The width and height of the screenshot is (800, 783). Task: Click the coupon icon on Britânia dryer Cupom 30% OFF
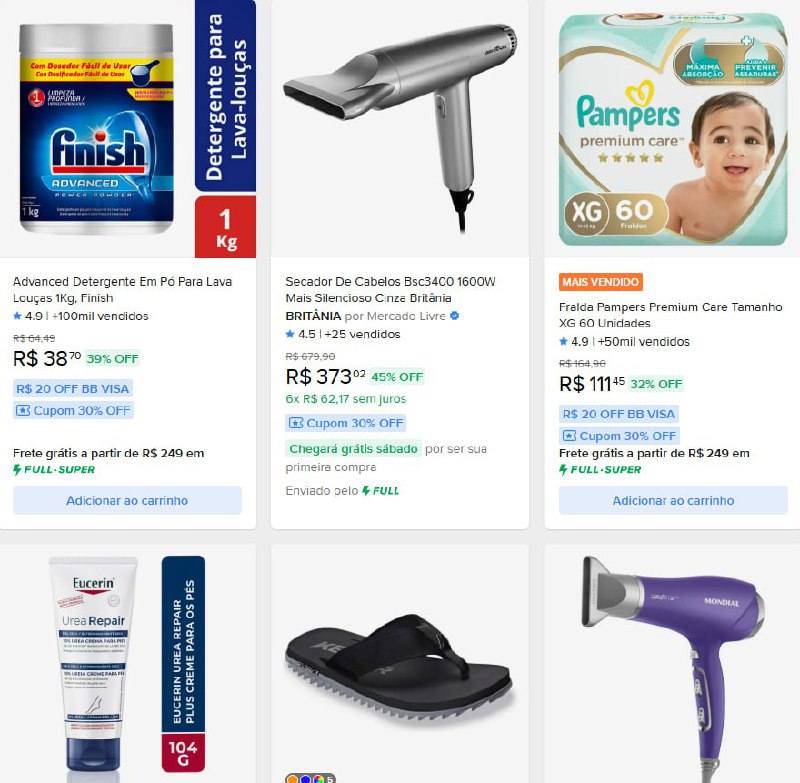(x=296, y=423)
